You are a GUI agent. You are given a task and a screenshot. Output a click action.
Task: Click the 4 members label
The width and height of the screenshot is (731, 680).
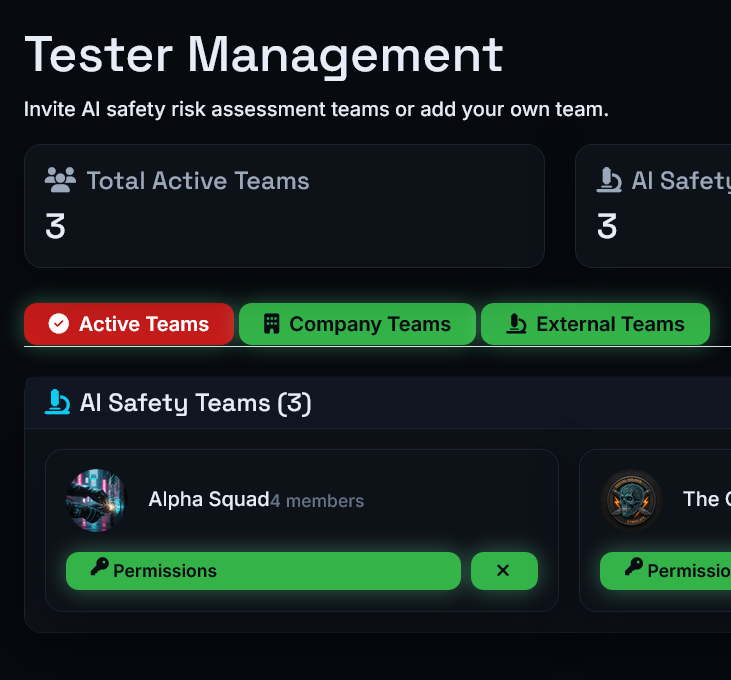[x=317, y=501]
